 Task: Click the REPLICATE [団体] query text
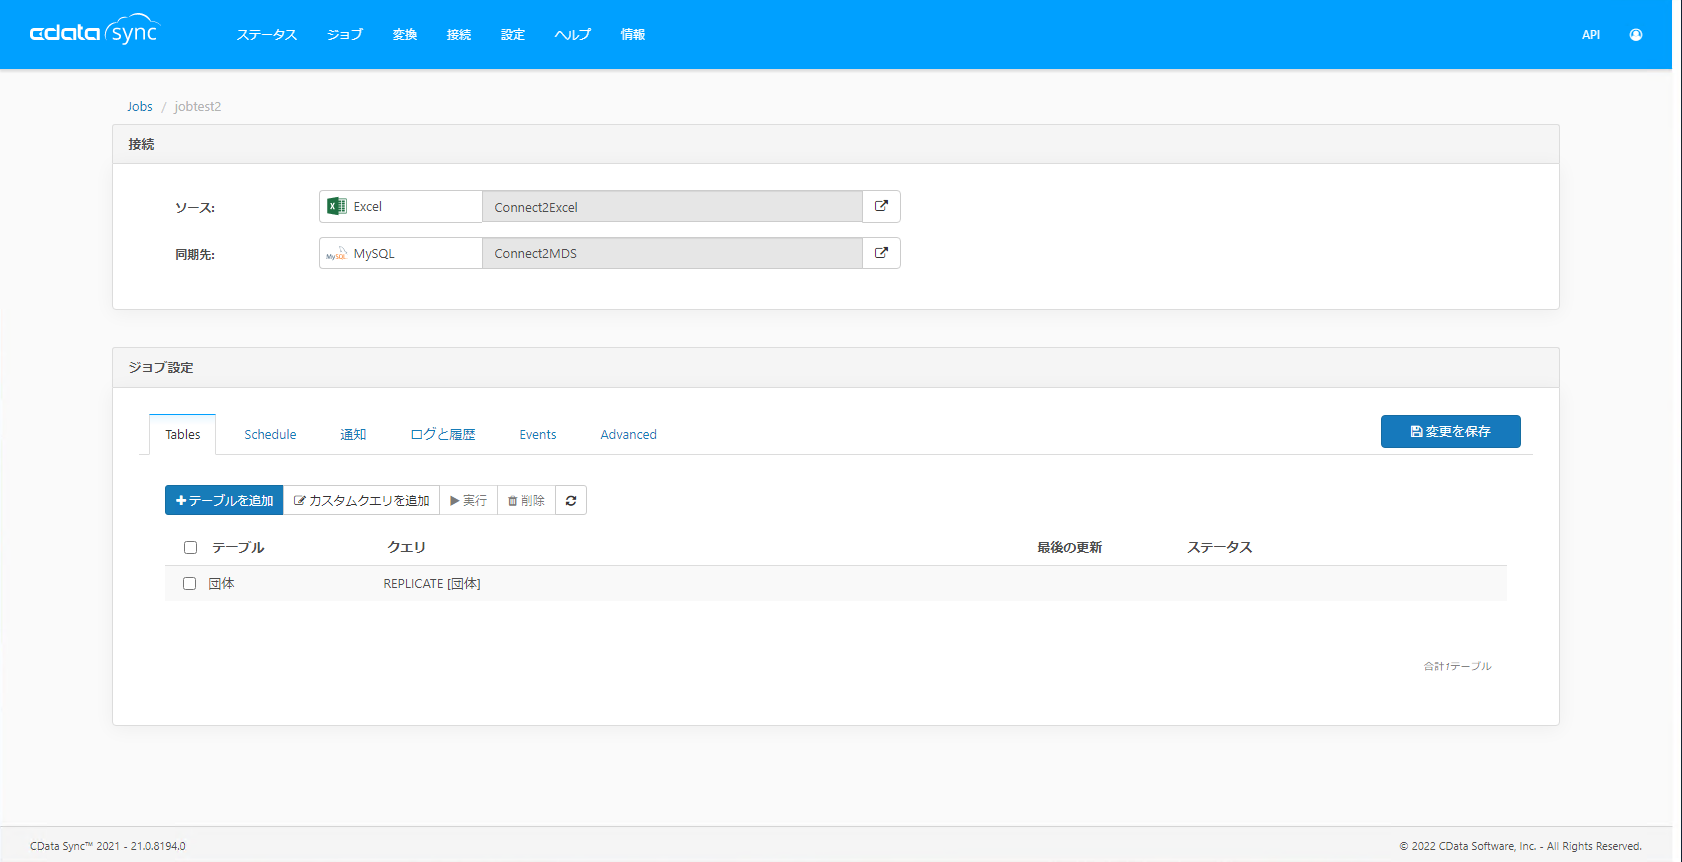tap(432, 583)
